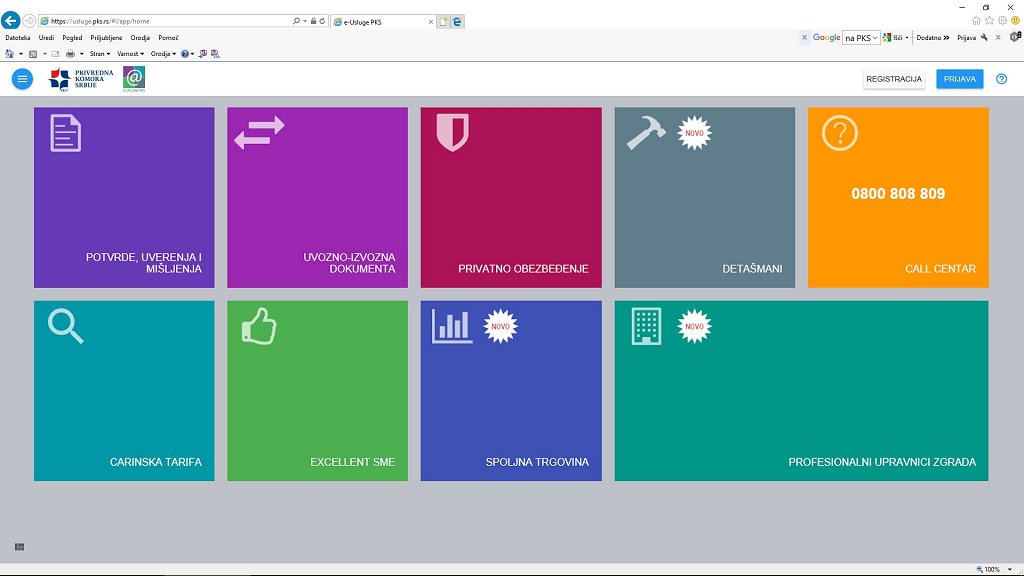Open the Google toolbar 'na PKS' combo box
The image size is (1024, 576).
[861, 38]
